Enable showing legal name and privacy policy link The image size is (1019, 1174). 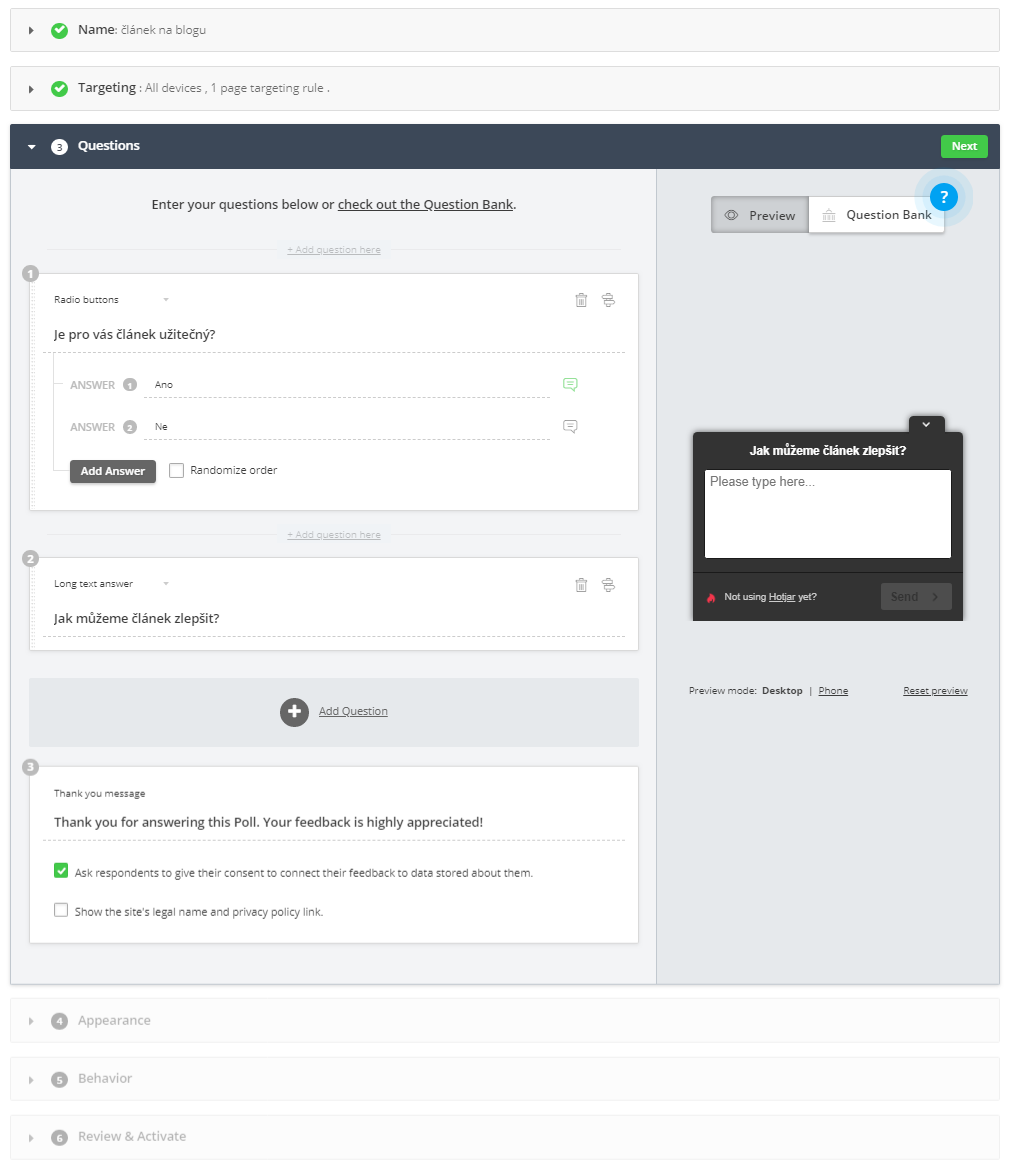pyautogui.click(x=61, y=910)
